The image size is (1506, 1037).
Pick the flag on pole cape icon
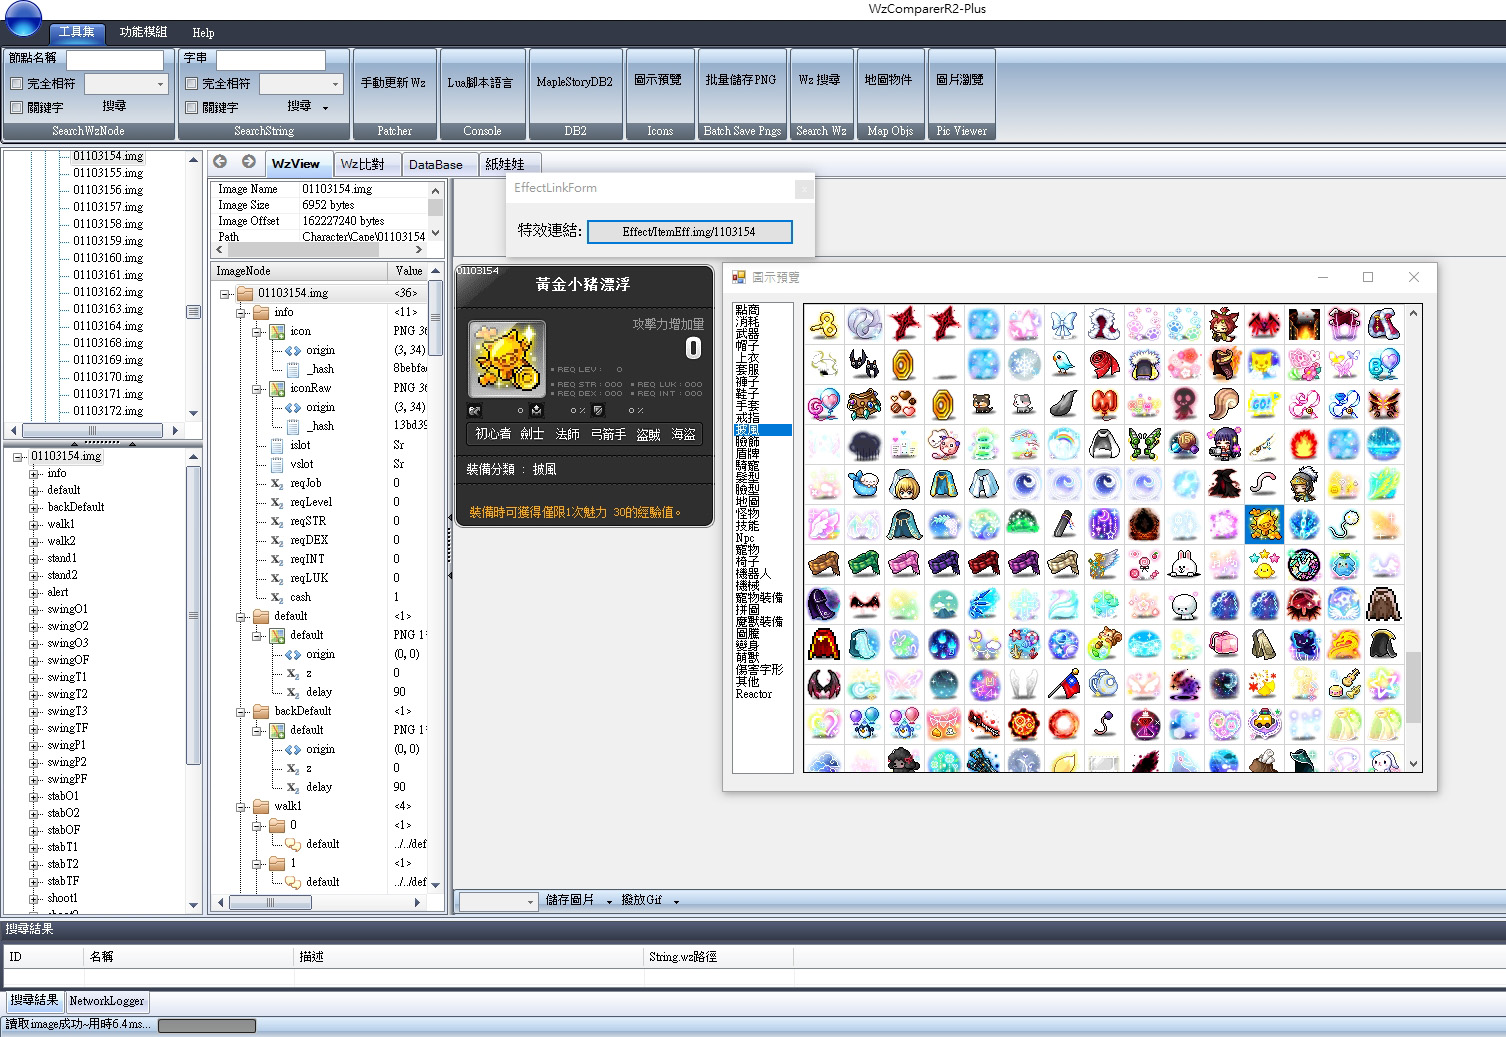1064,684
